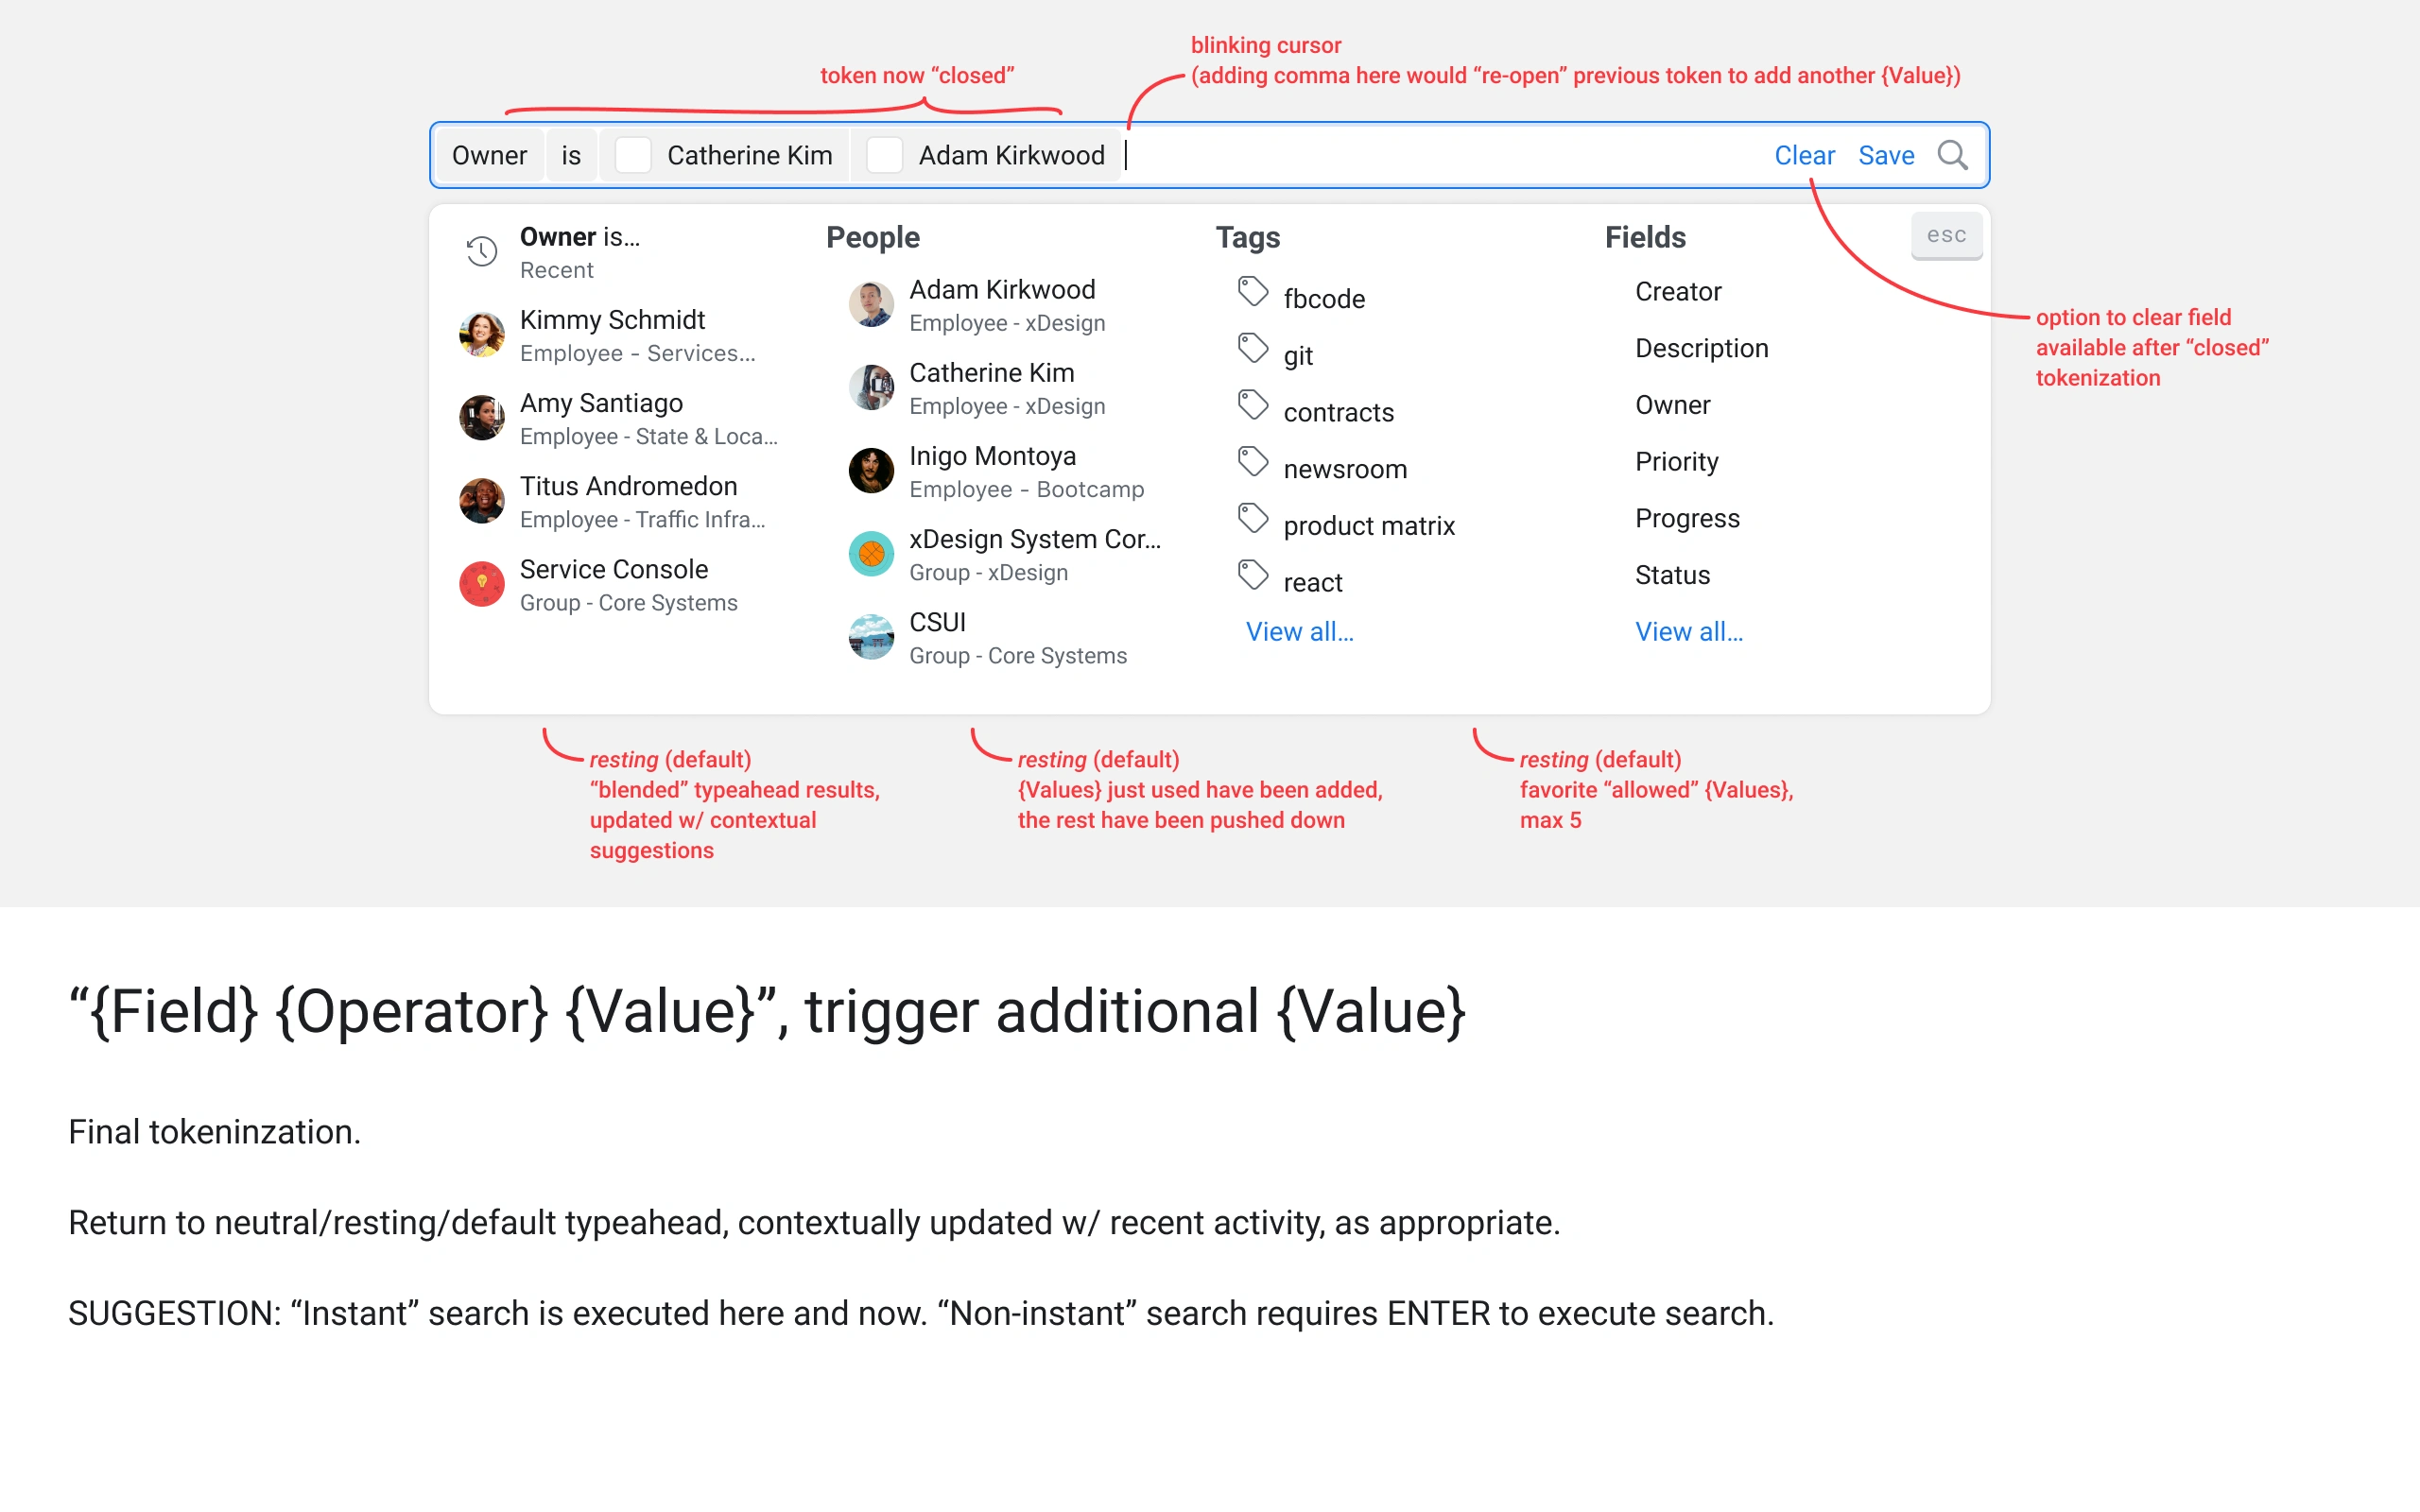The height and width of the screenshot is (1512, 2420).
Task: Open View all under Tags
Action: pos(1299,632)
